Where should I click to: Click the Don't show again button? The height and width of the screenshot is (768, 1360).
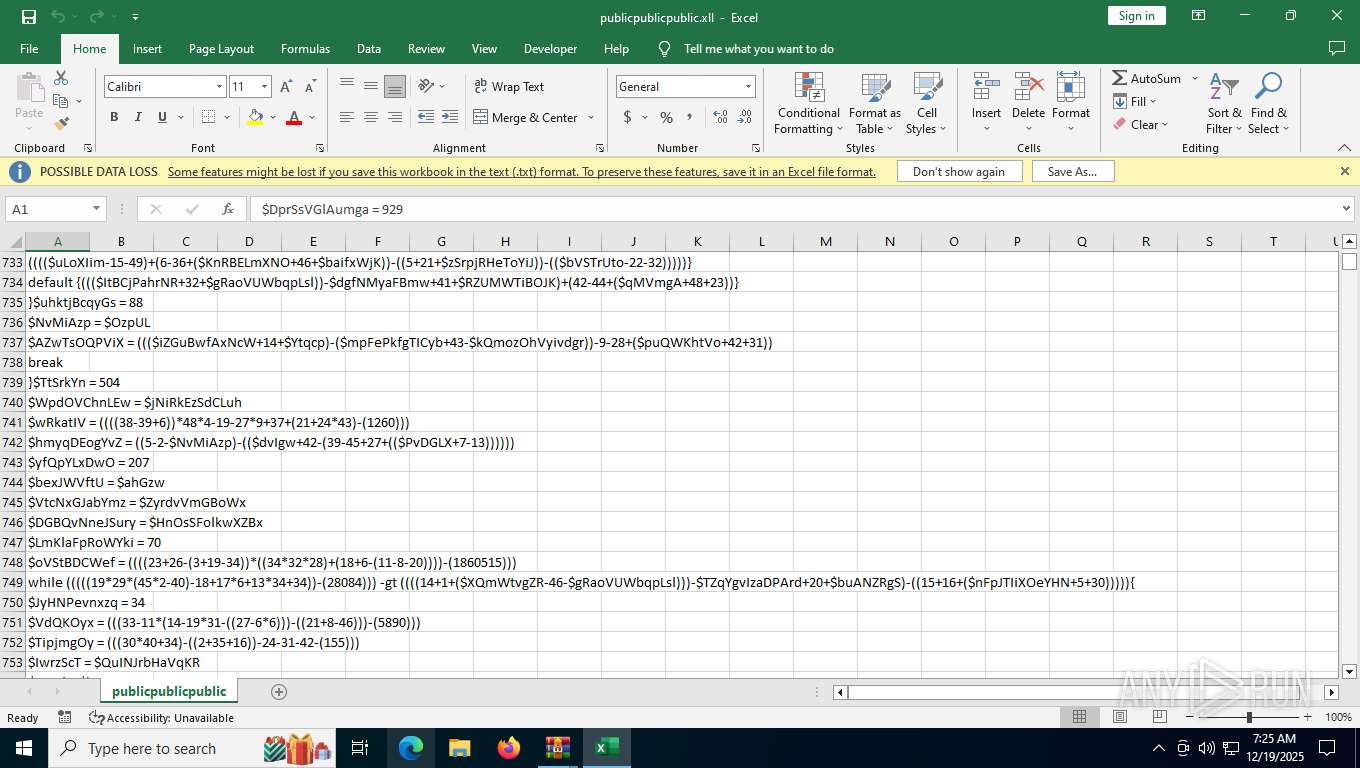point(959,172)
